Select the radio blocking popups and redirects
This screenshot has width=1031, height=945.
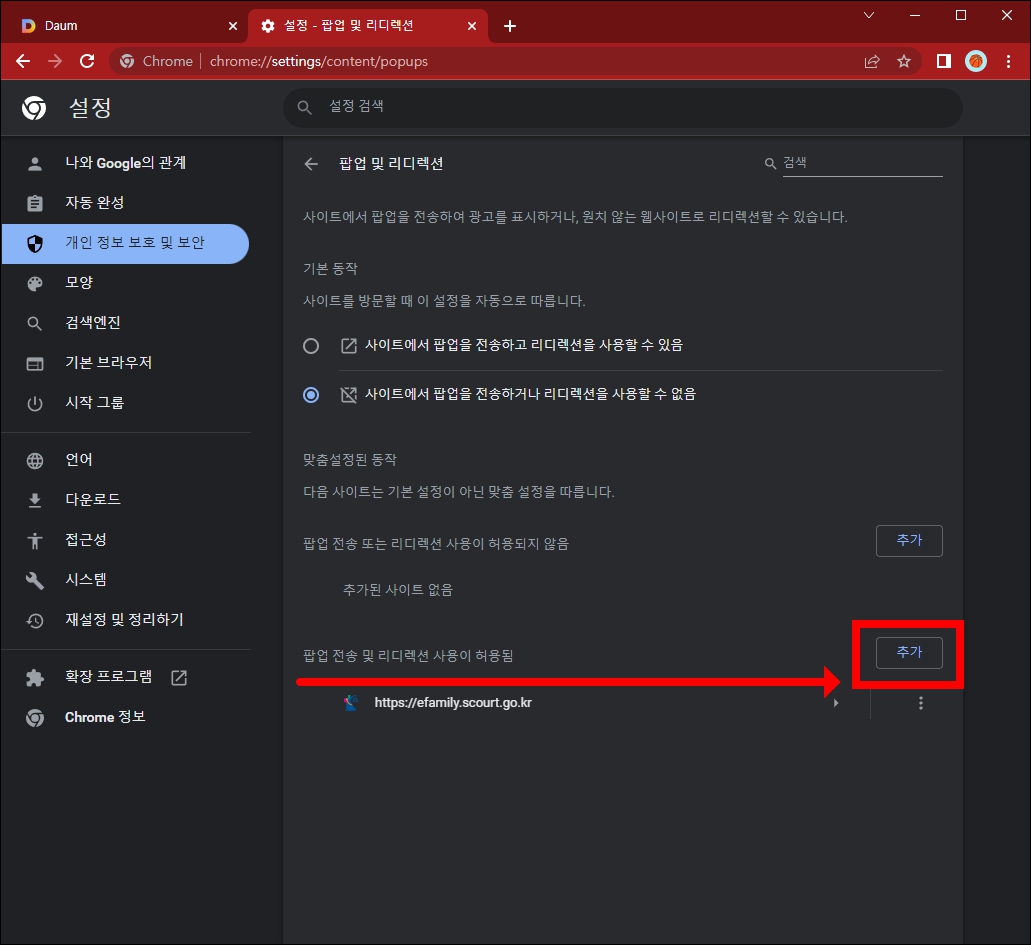(311, 394)
